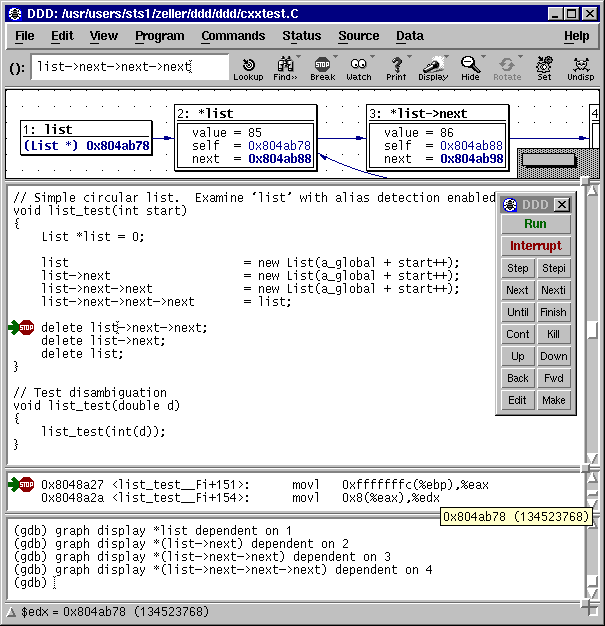Open the Program menu

click(160, 36)
